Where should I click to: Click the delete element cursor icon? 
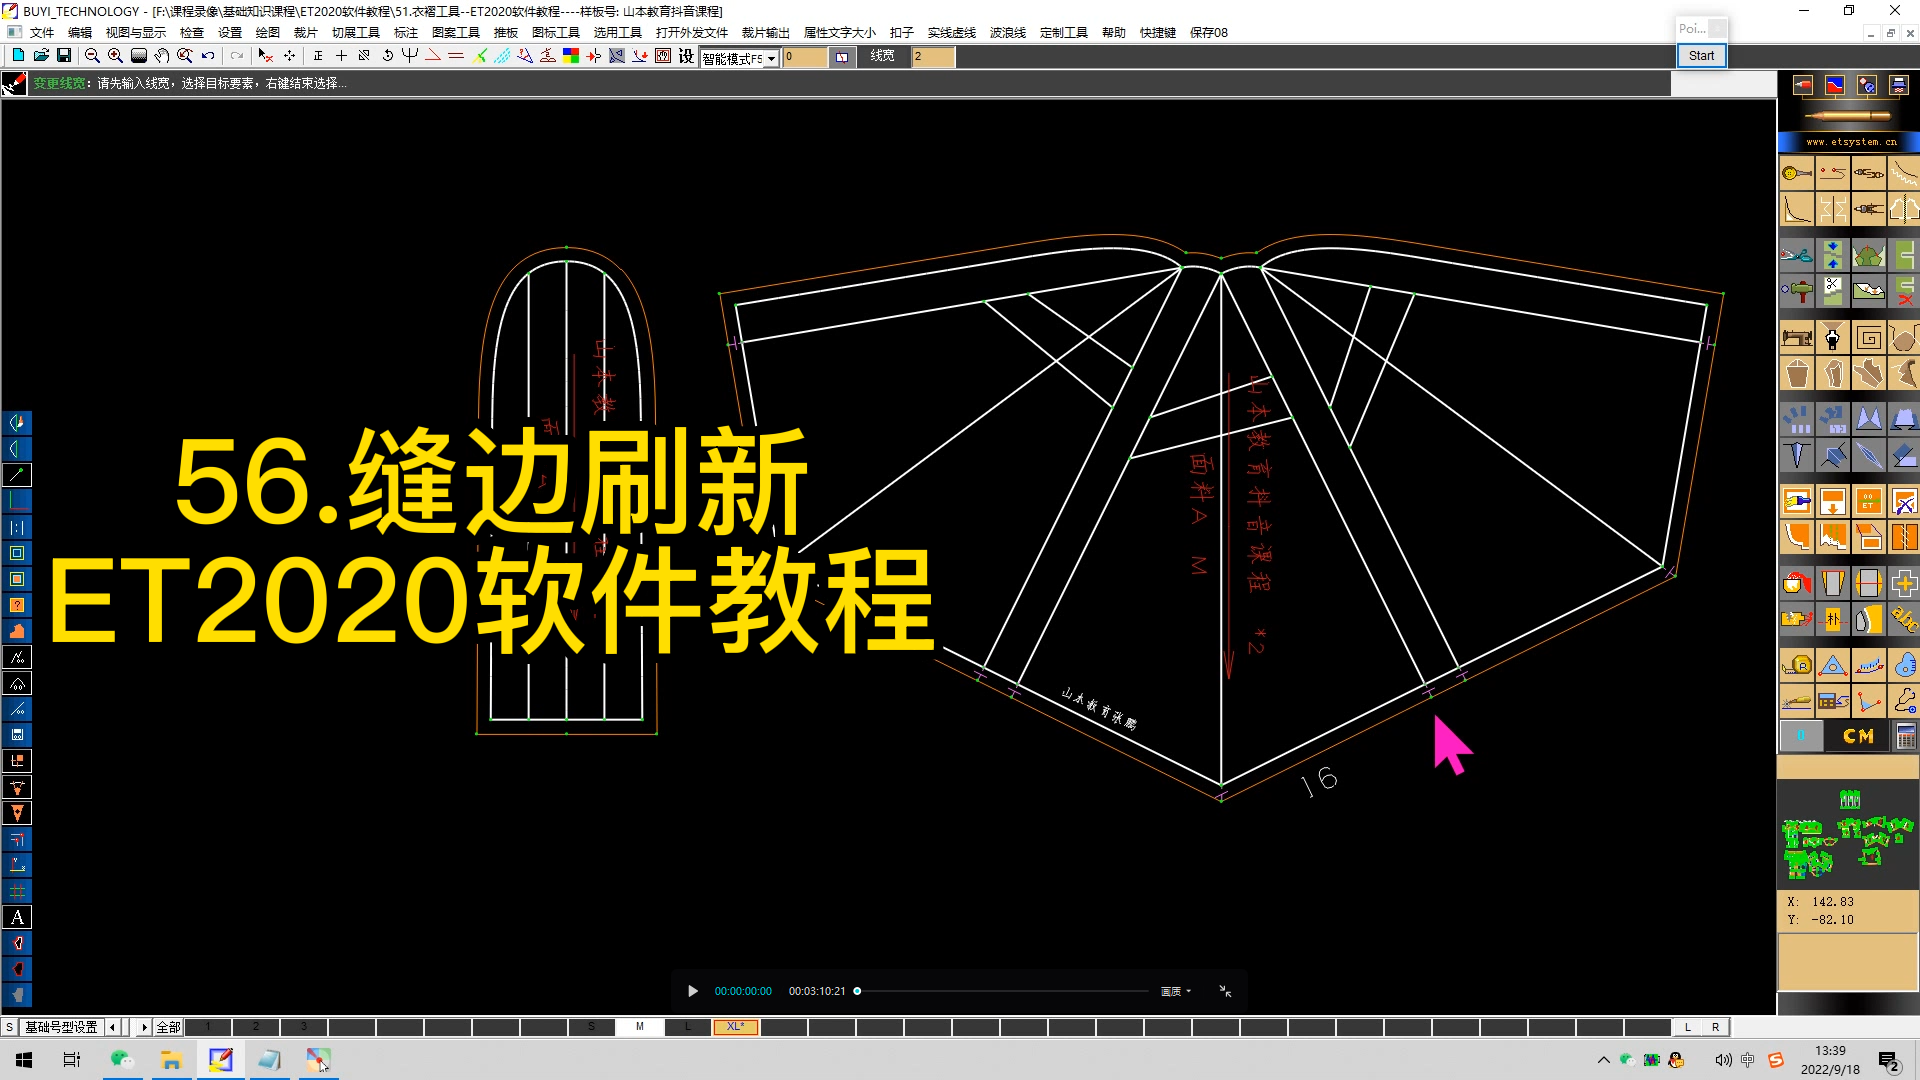pos(265,56)
